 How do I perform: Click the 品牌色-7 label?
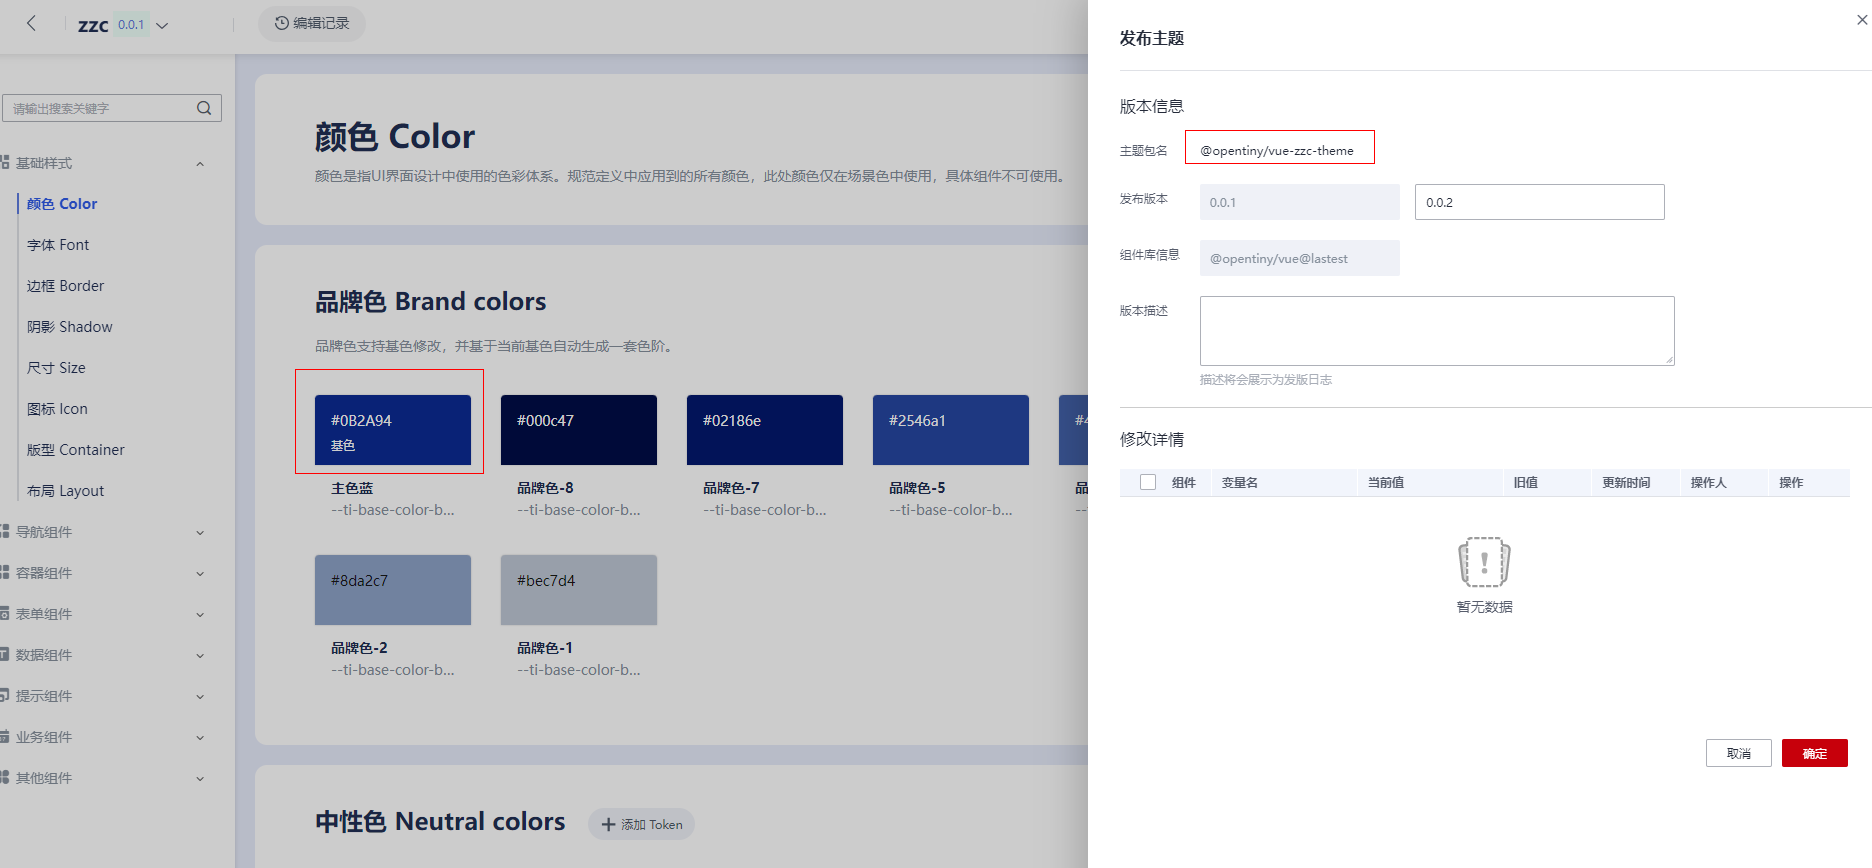tap(731, 488)
